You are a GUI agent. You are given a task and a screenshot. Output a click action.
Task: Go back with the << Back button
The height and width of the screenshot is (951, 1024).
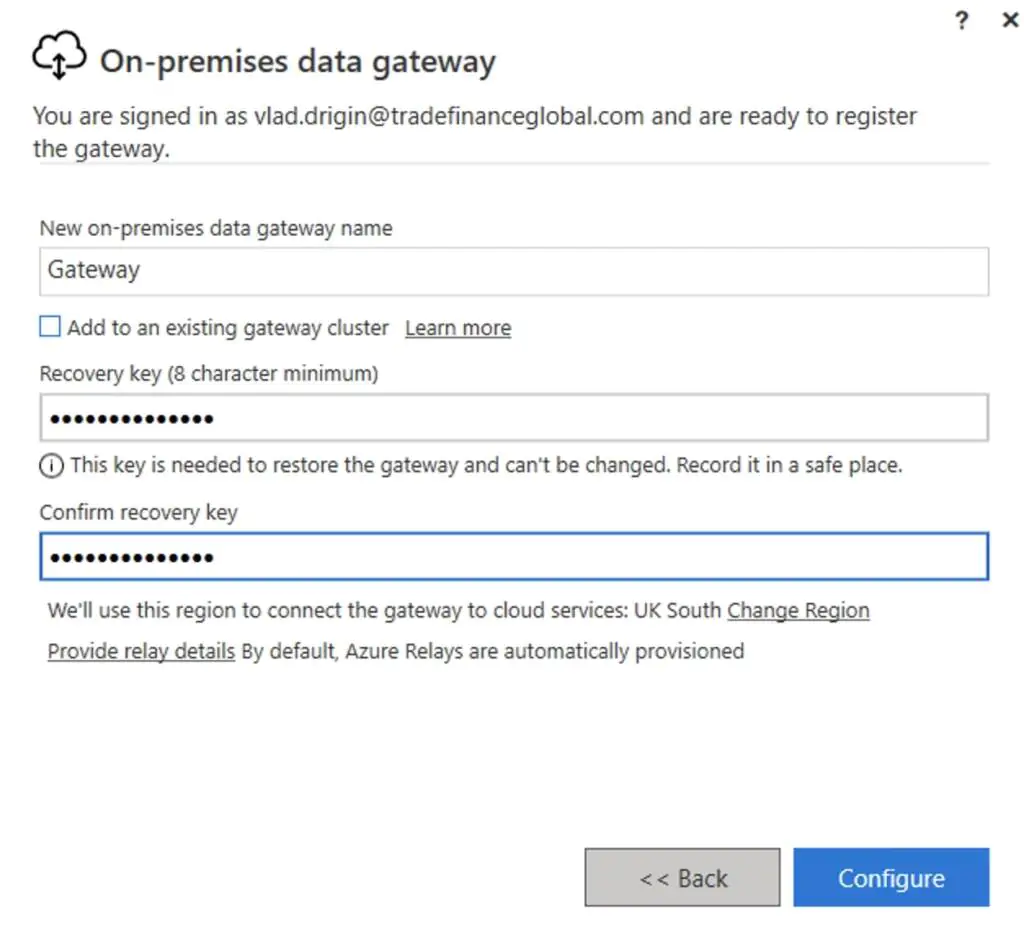[x=682, y=877]
